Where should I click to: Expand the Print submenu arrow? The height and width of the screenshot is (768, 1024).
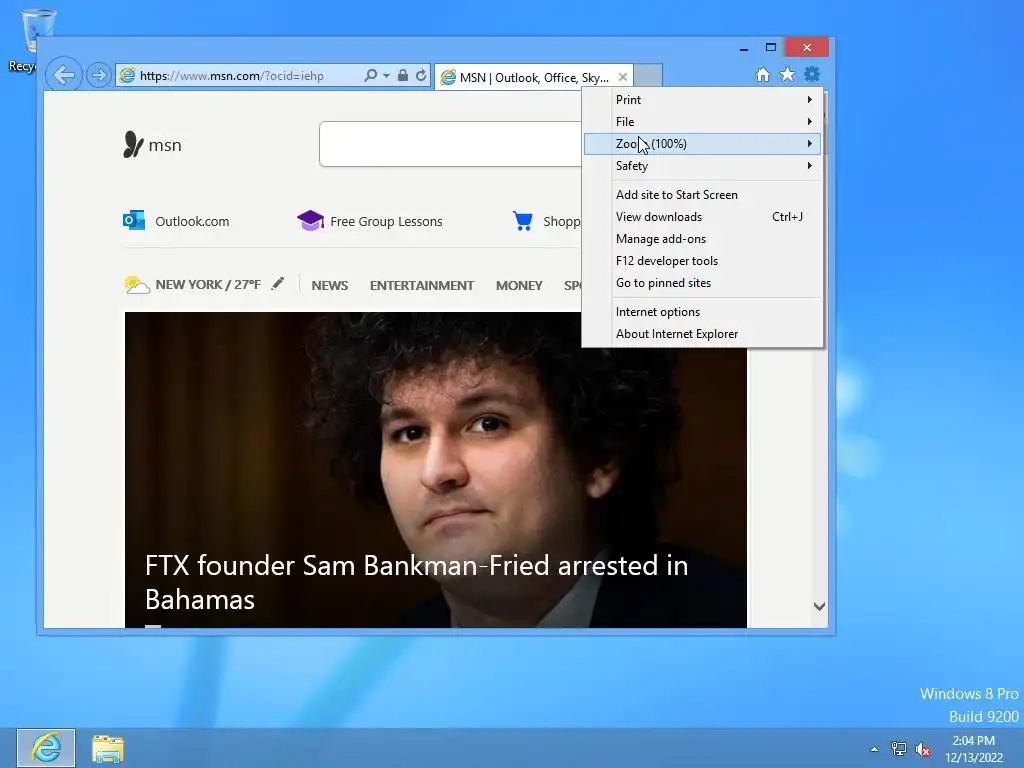click(810, 100)
